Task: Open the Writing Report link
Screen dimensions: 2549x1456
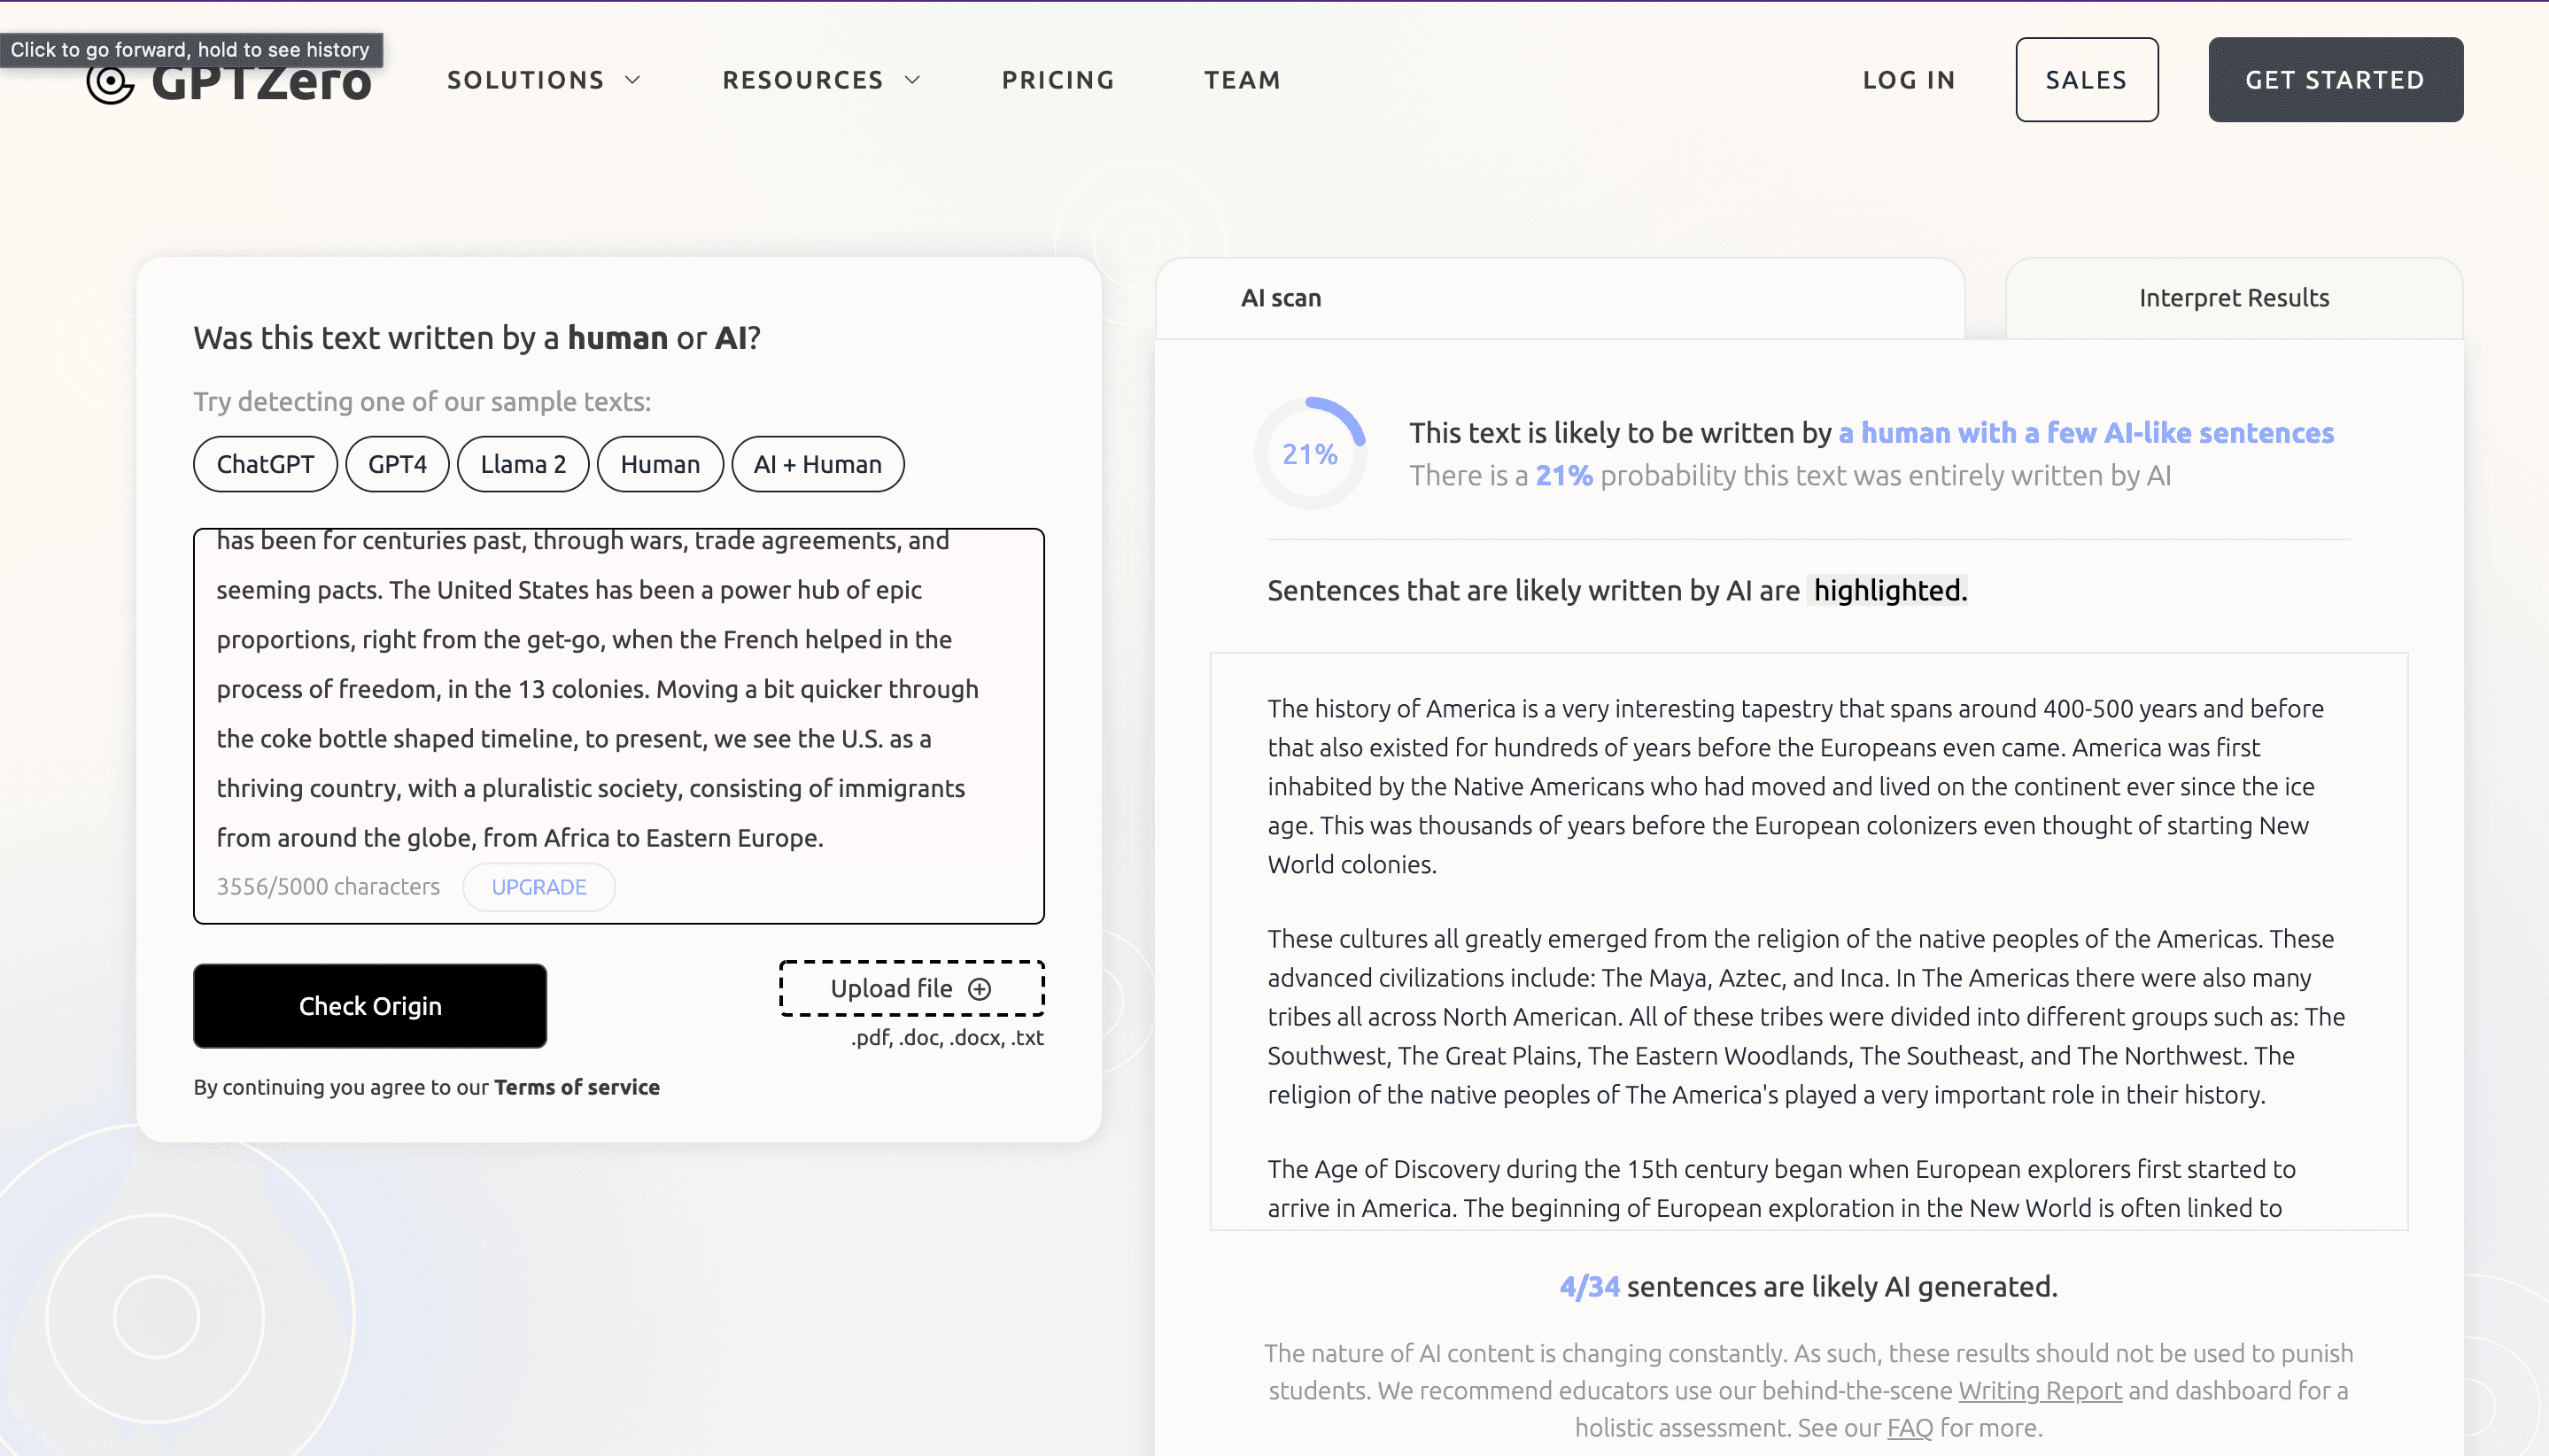Action: [x=2039, y=1391]
